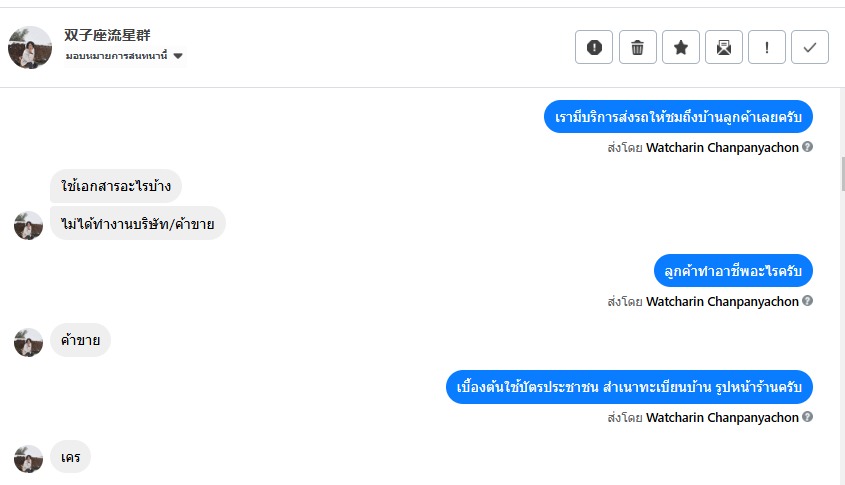
Task: Mark conversation done with the checkmark
Action: 810,47
